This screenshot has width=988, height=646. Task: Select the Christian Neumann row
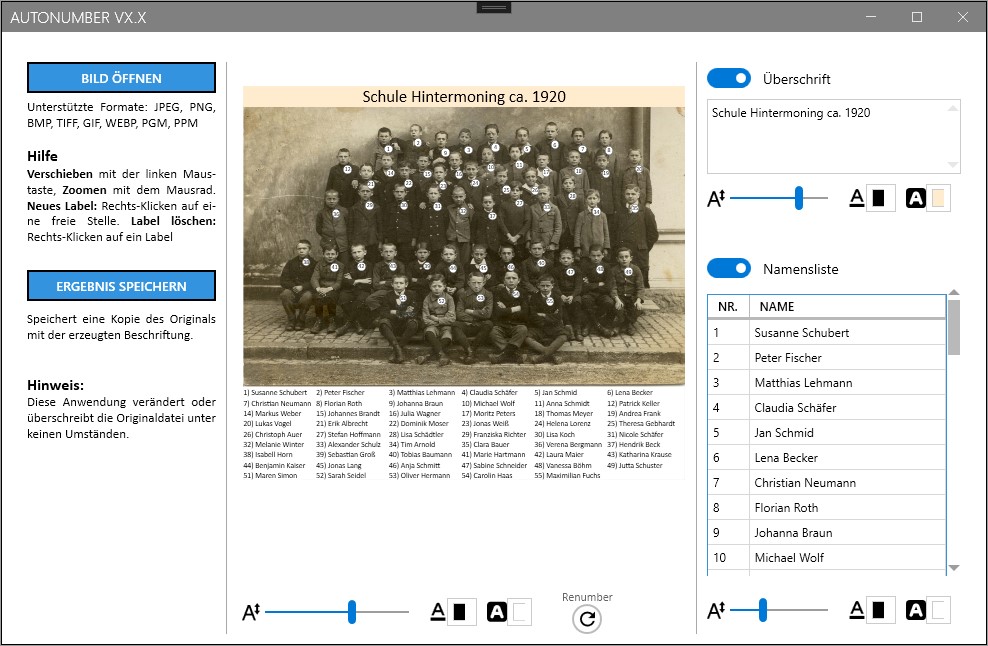(827, 483)
